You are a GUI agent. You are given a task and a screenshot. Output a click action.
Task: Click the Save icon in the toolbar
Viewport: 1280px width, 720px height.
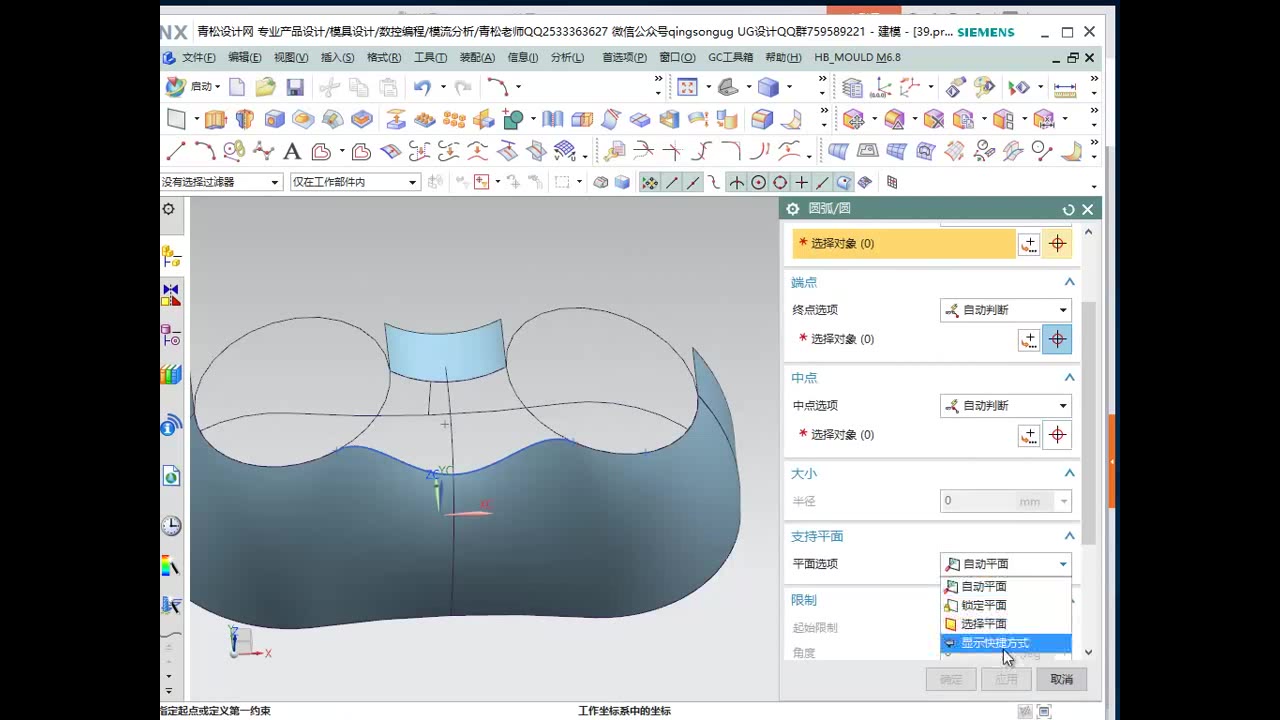[295, 88]
